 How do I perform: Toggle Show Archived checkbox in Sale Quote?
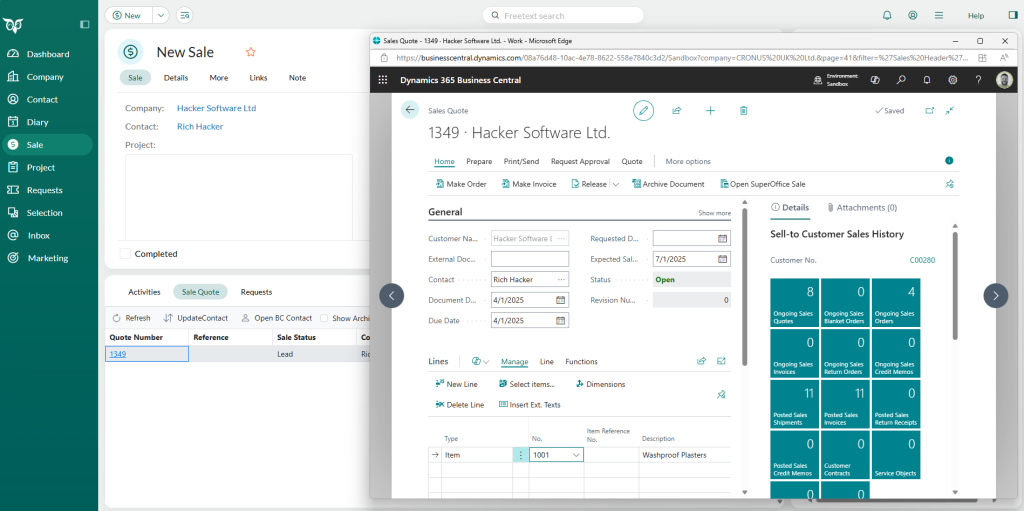324,318
